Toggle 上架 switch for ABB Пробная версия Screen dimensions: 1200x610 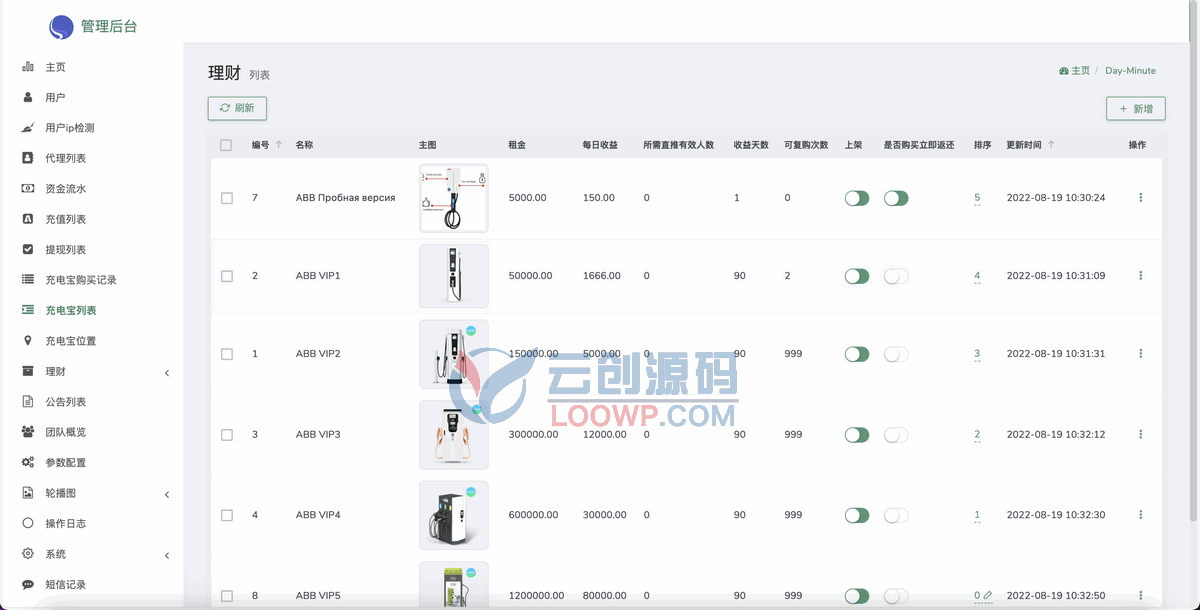click(x=857, y=198)
